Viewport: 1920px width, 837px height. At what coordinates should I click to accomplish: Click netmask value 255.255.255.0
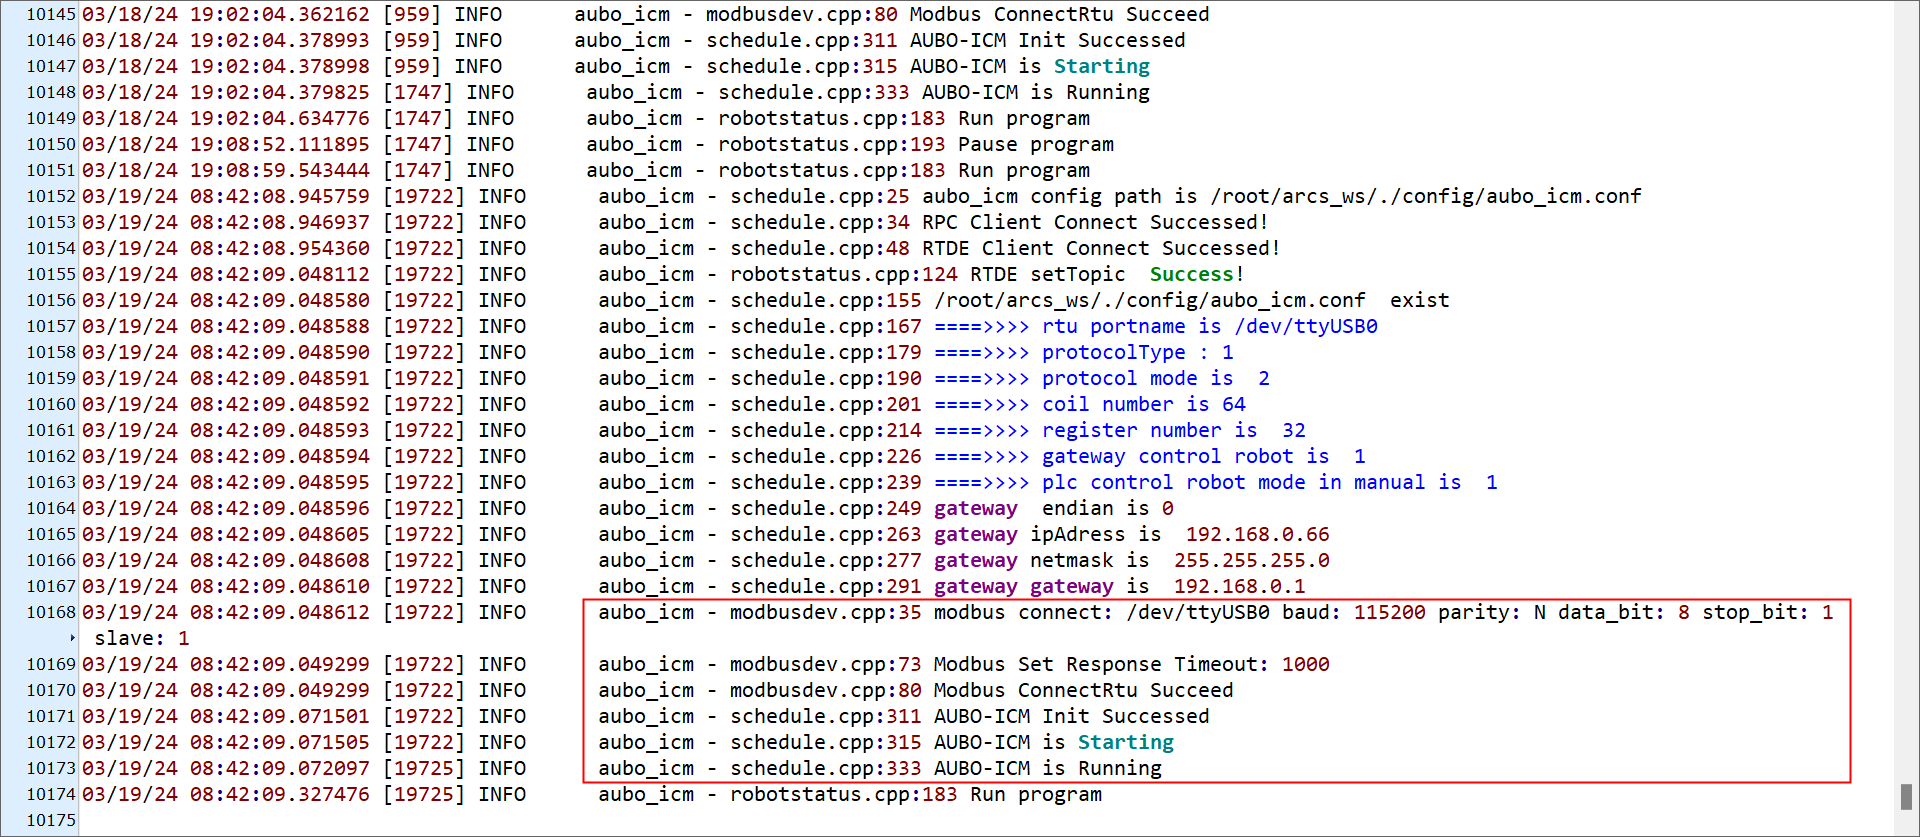[x=1252, y=560]
